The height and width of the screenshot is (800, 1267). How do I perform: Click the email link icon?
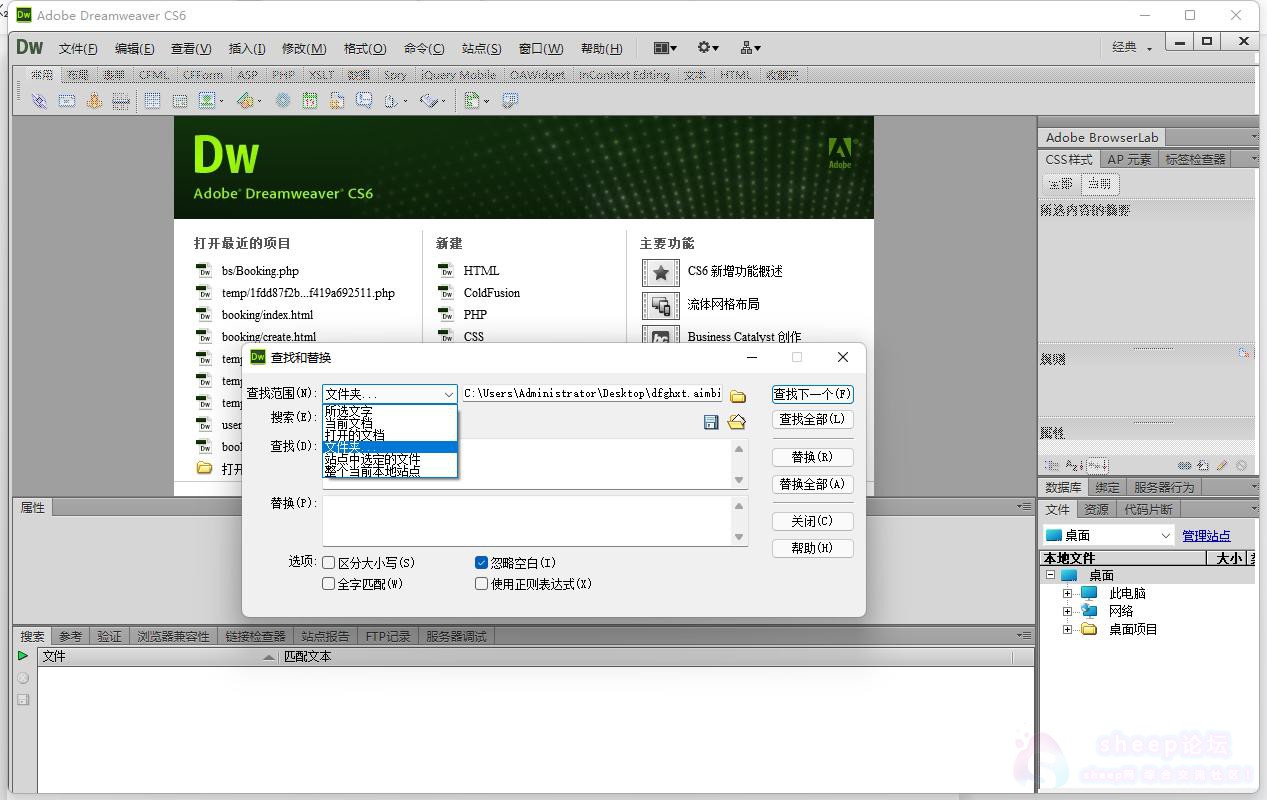click(66, 101)
